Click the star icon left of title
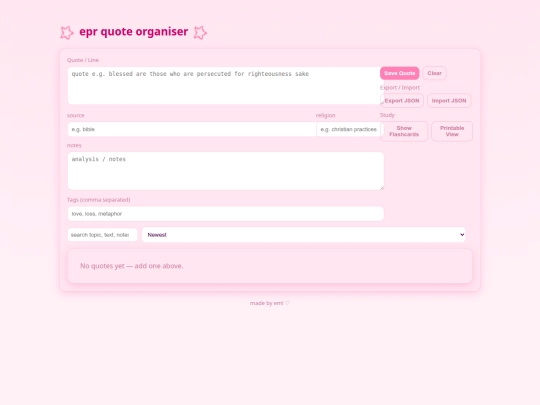This screenshot has height=405, width=540. pos(66,33)
